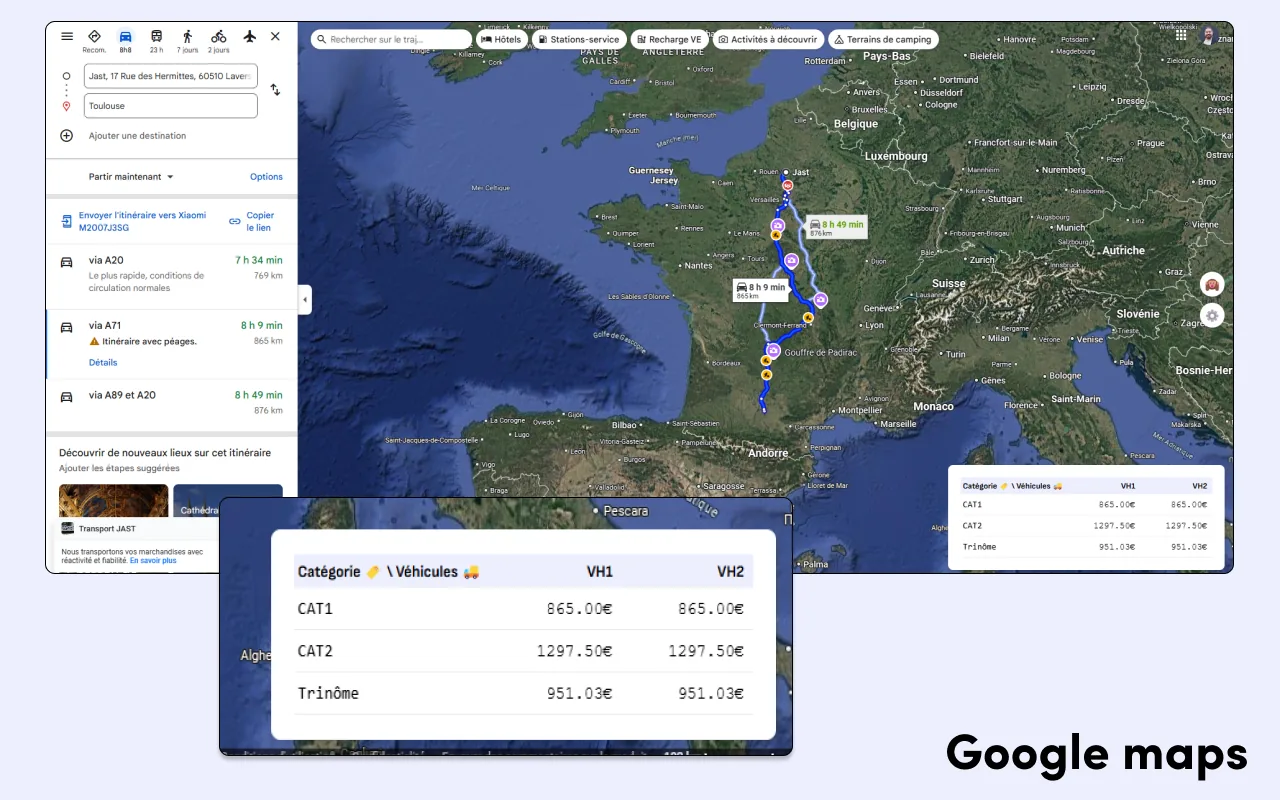Click the first A20 route car icon
Screen dimensions: 1280x800
[x=67, y=262]
